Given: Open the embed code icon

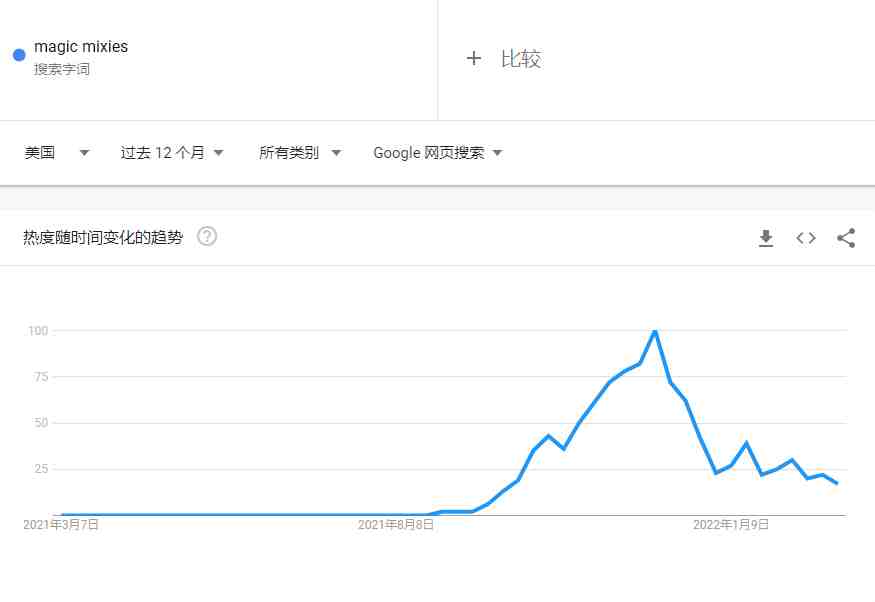Looking at the screenshot, I should [x=806, y=238].
